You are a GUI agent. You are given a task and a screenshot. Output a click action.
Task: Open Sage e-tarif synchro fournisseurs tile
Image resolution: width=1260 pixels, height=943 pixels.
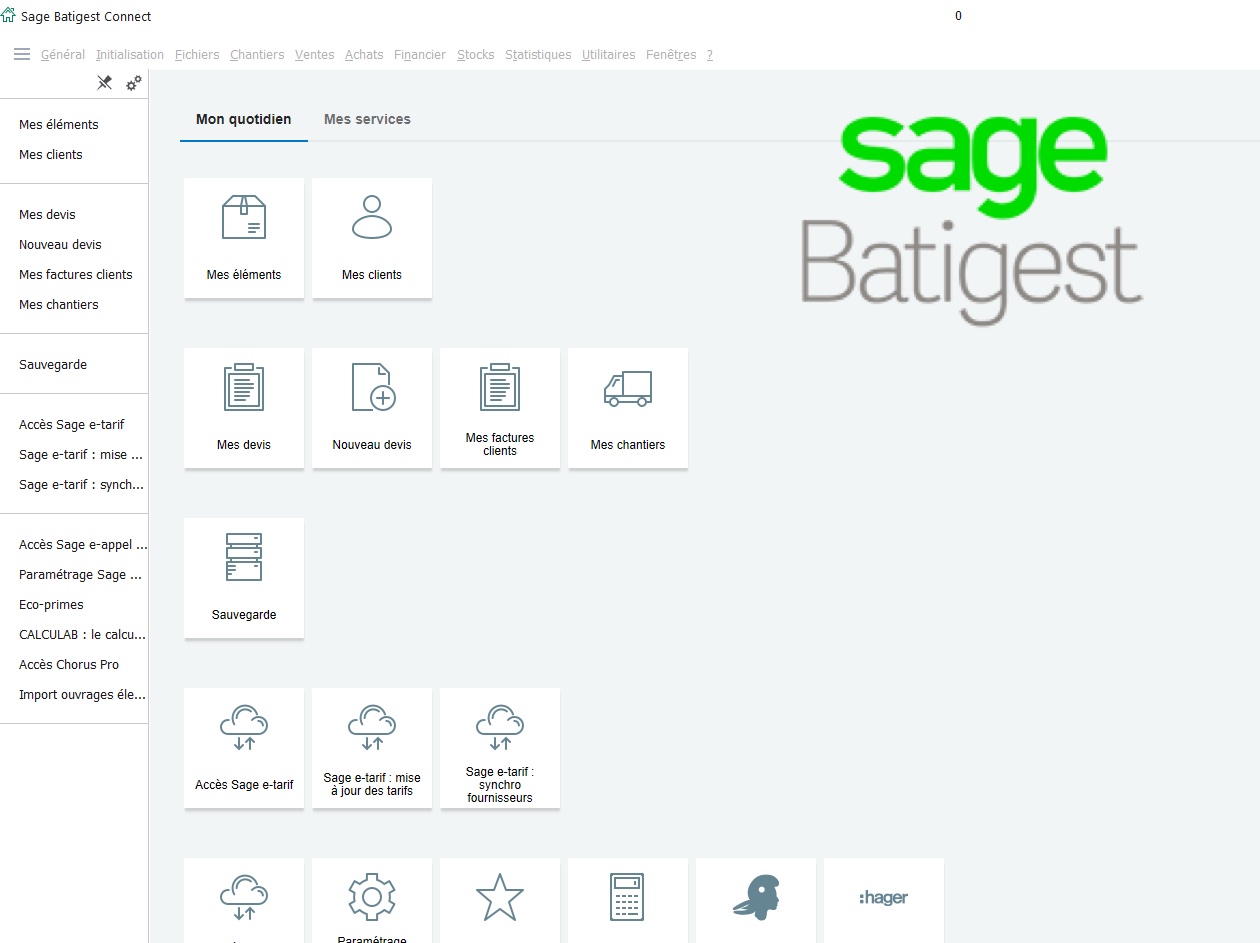coord(500,748)
